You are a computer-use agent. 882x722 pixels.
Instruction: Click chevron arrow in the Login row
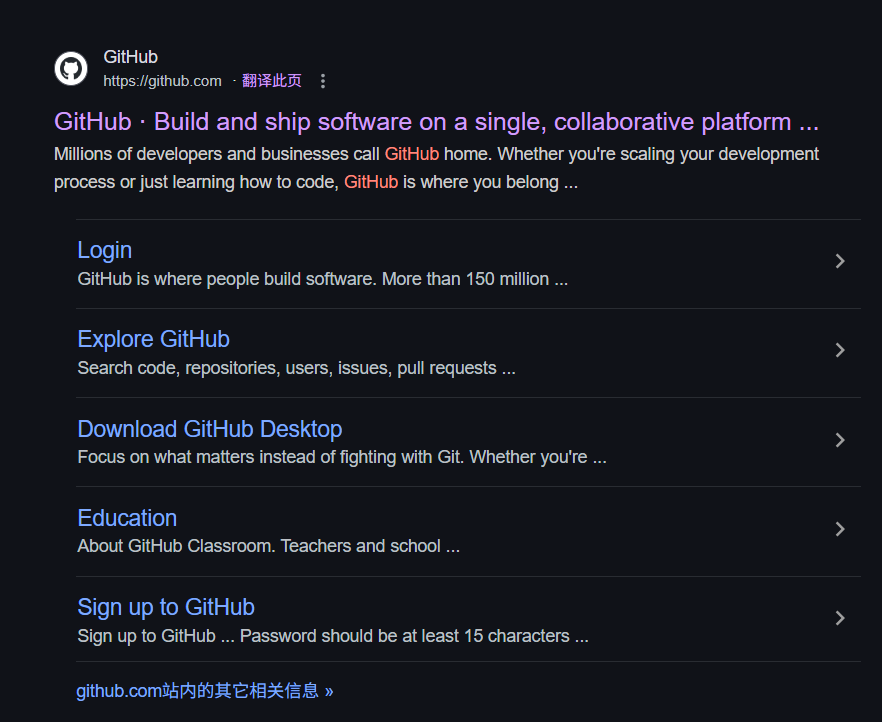[x=840, y=261]
